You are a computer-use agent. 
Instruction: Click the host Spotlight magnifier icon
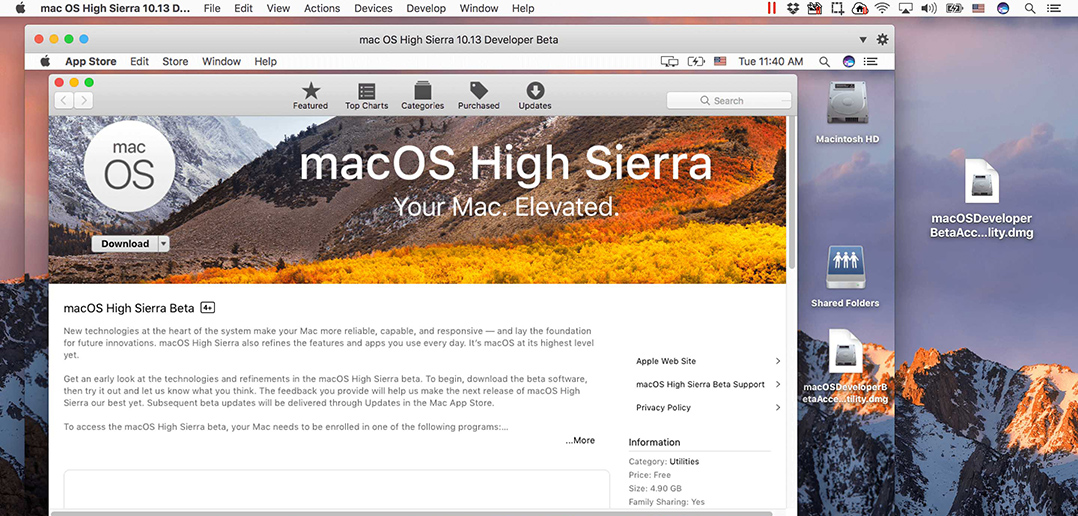(1029, 8)
